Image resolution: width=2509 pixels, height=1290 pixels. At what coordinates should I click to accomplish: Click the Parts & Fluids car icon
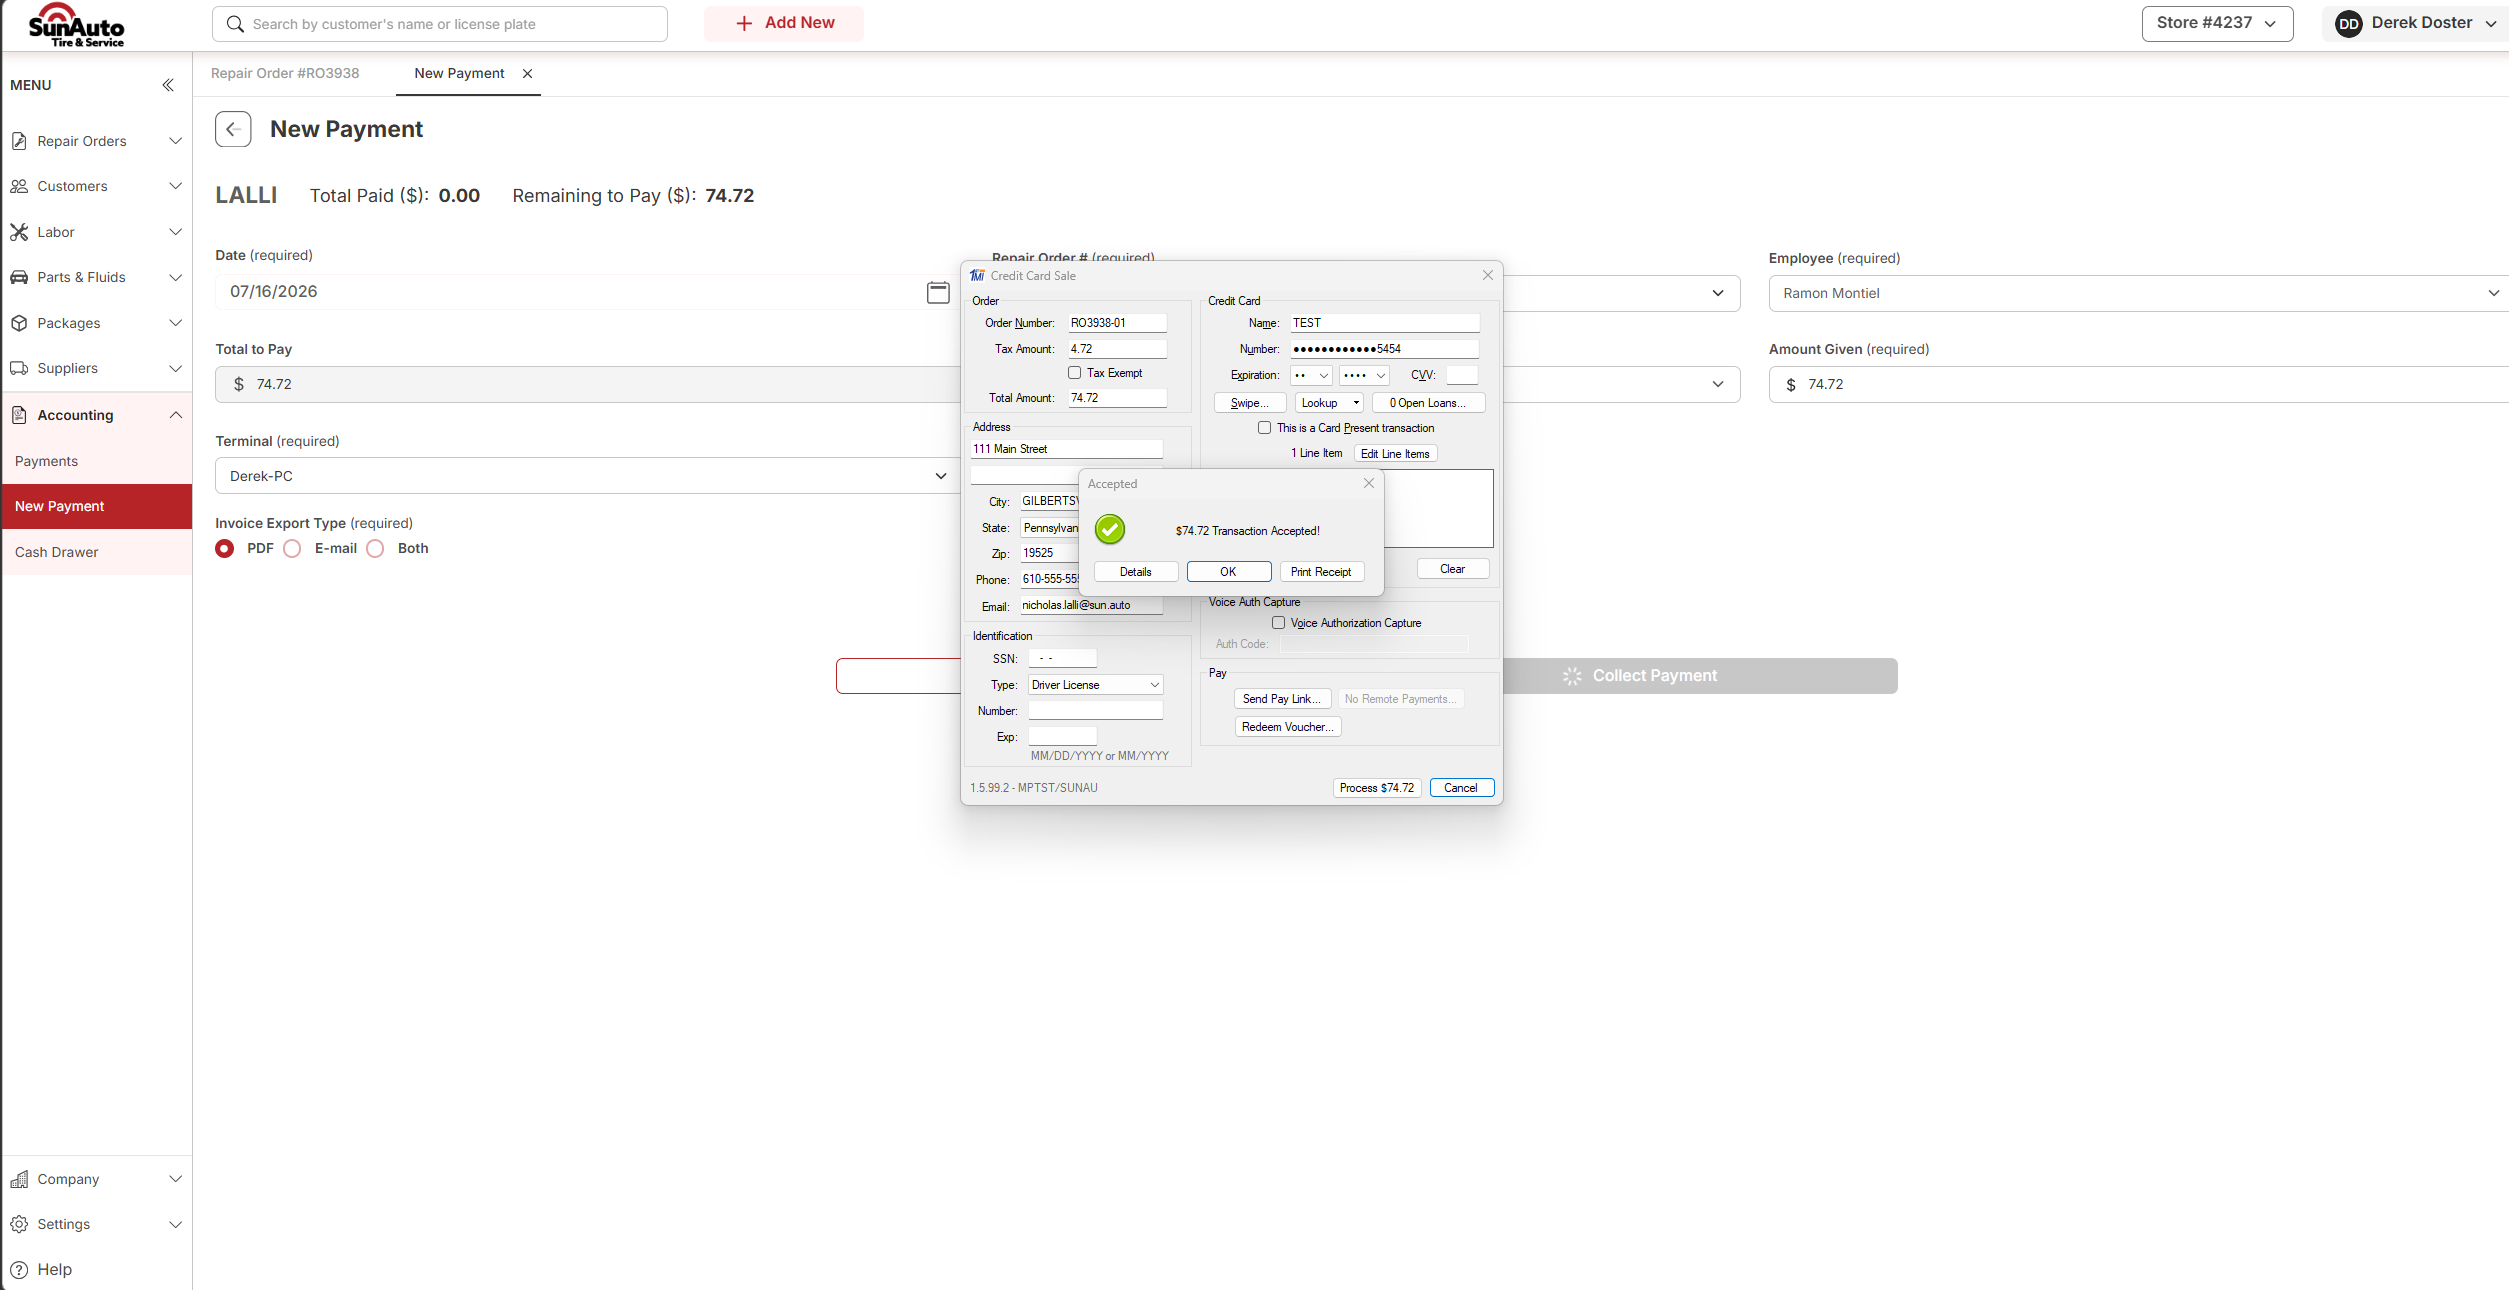19,277
